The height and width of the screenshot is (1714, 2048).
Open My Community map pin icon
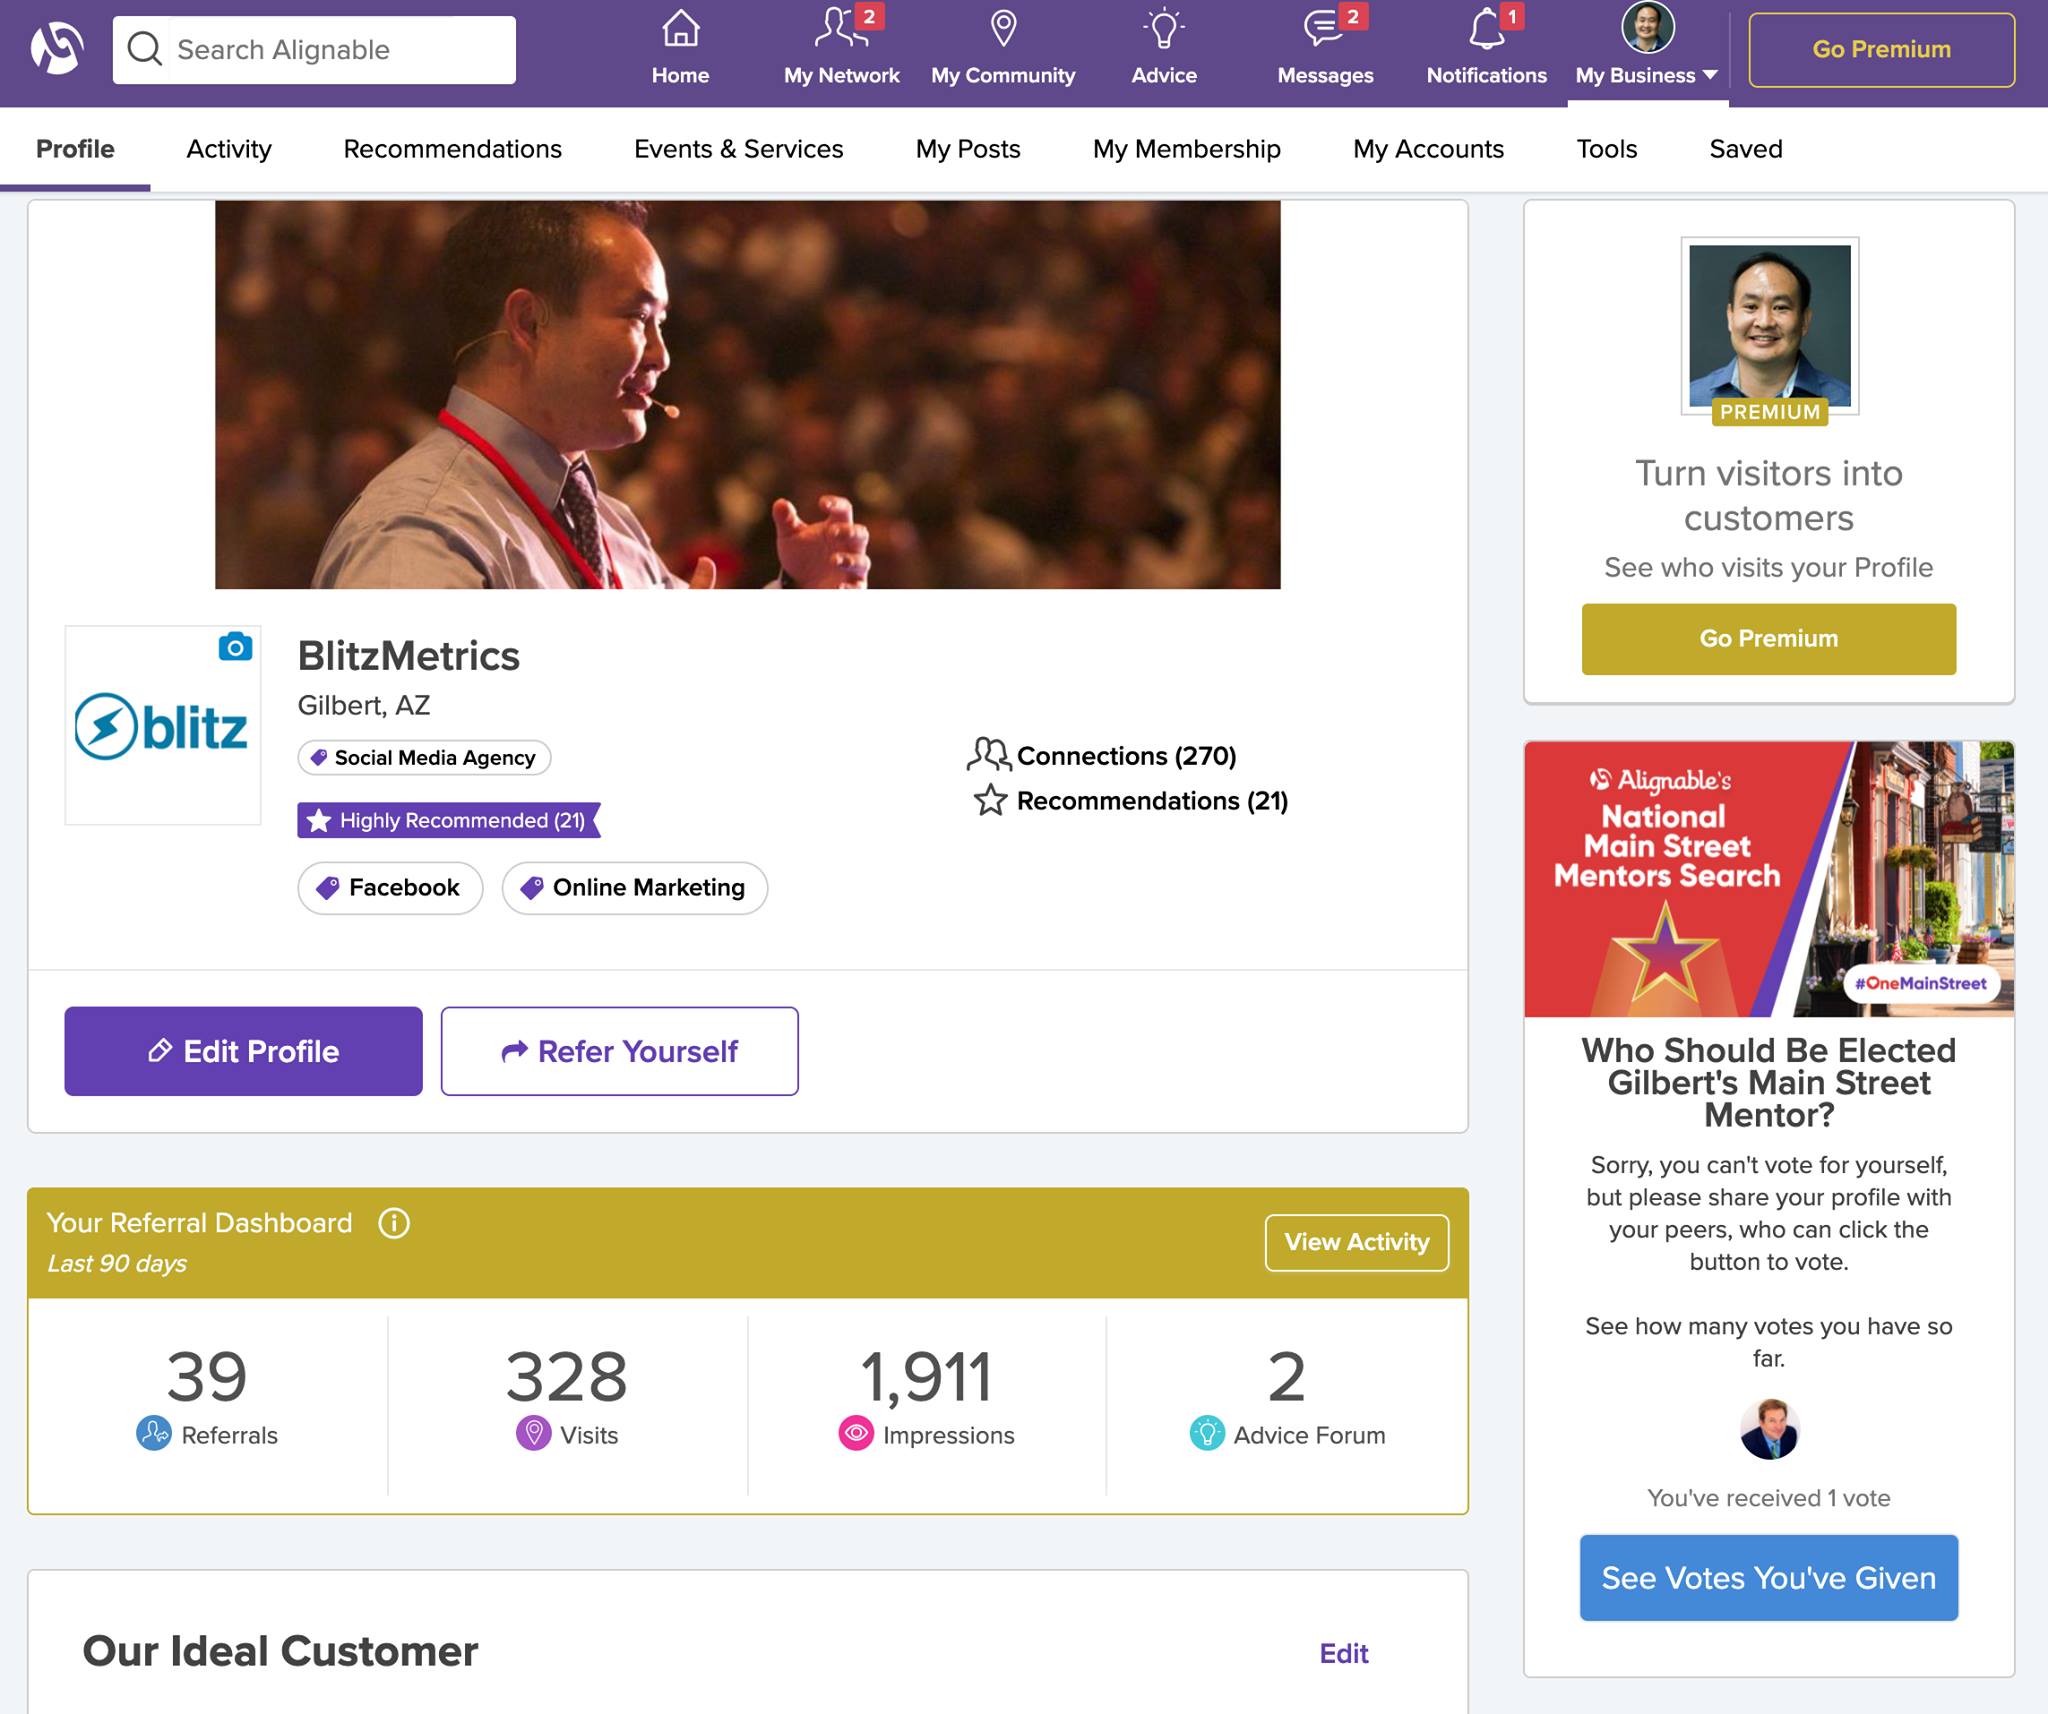pos(1003,28)
